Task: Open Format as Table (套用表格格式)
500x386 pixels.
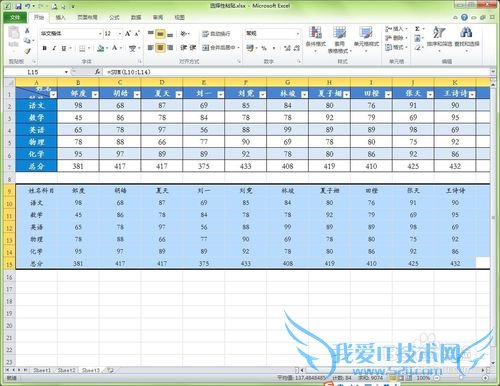Action: point(339,40)
